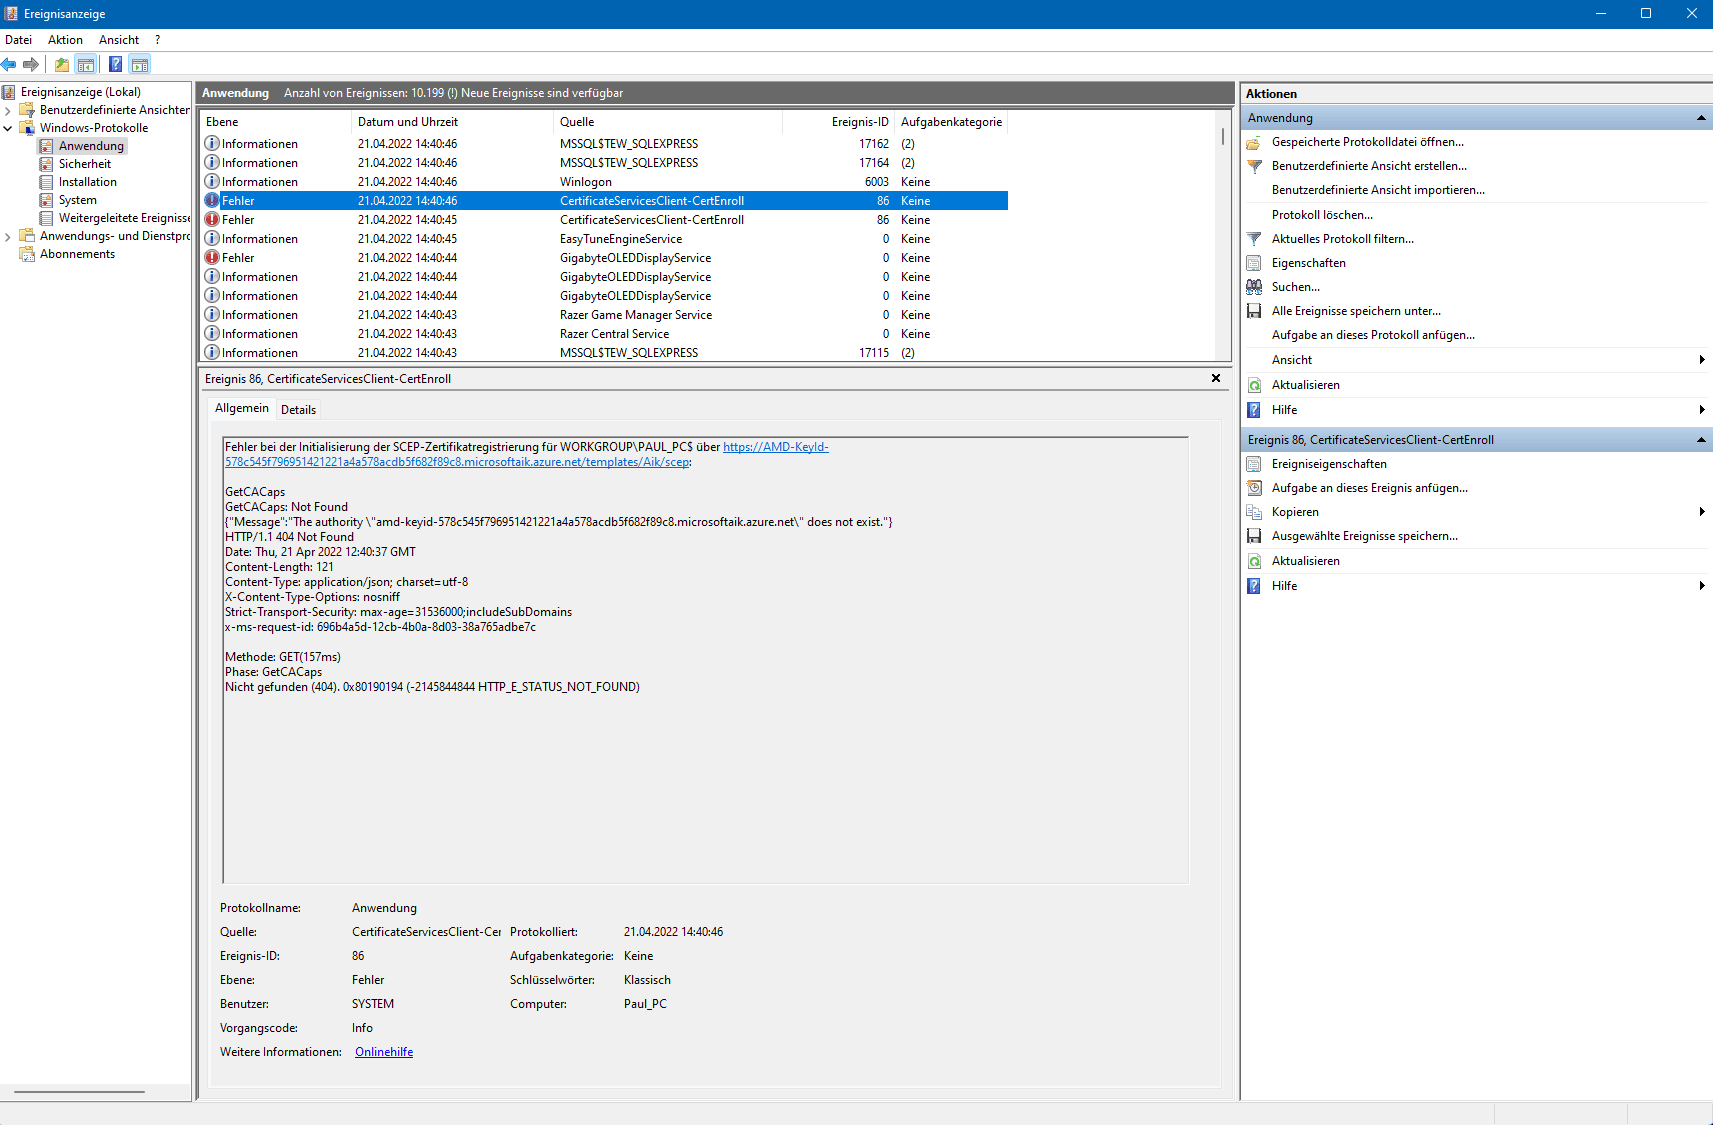Click the refresh icon under the Anwendung actions

(1254, 385)
